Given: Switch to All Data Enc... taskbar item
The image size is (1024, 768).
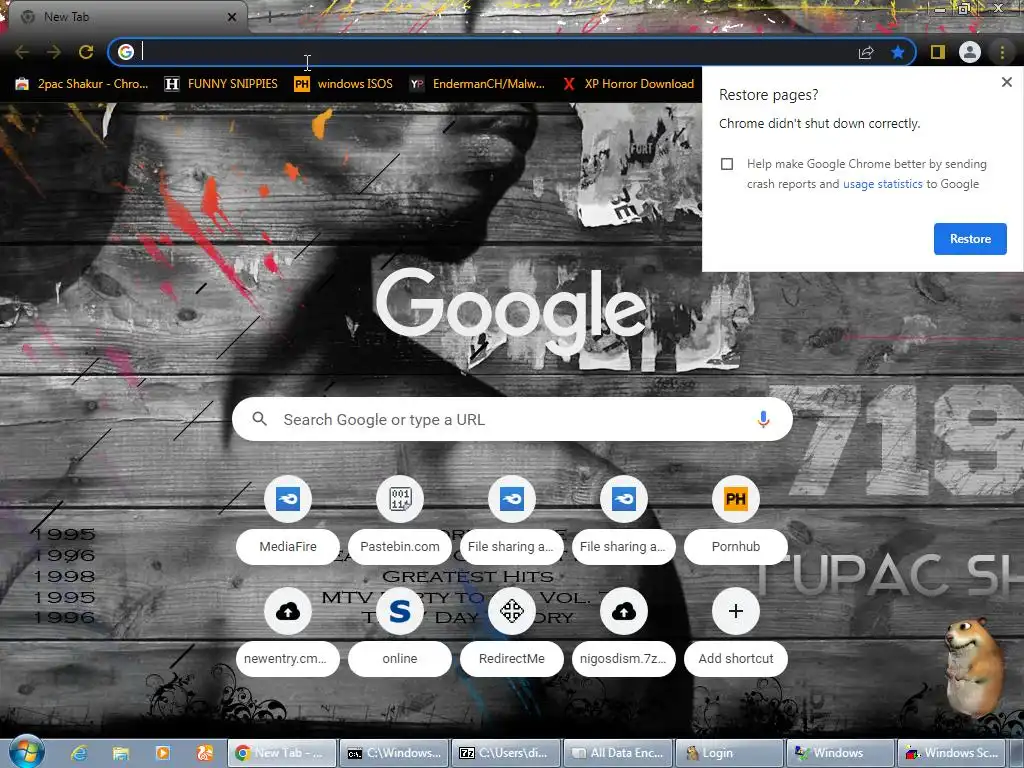Looking at the screenshot, I should [618, 753].
